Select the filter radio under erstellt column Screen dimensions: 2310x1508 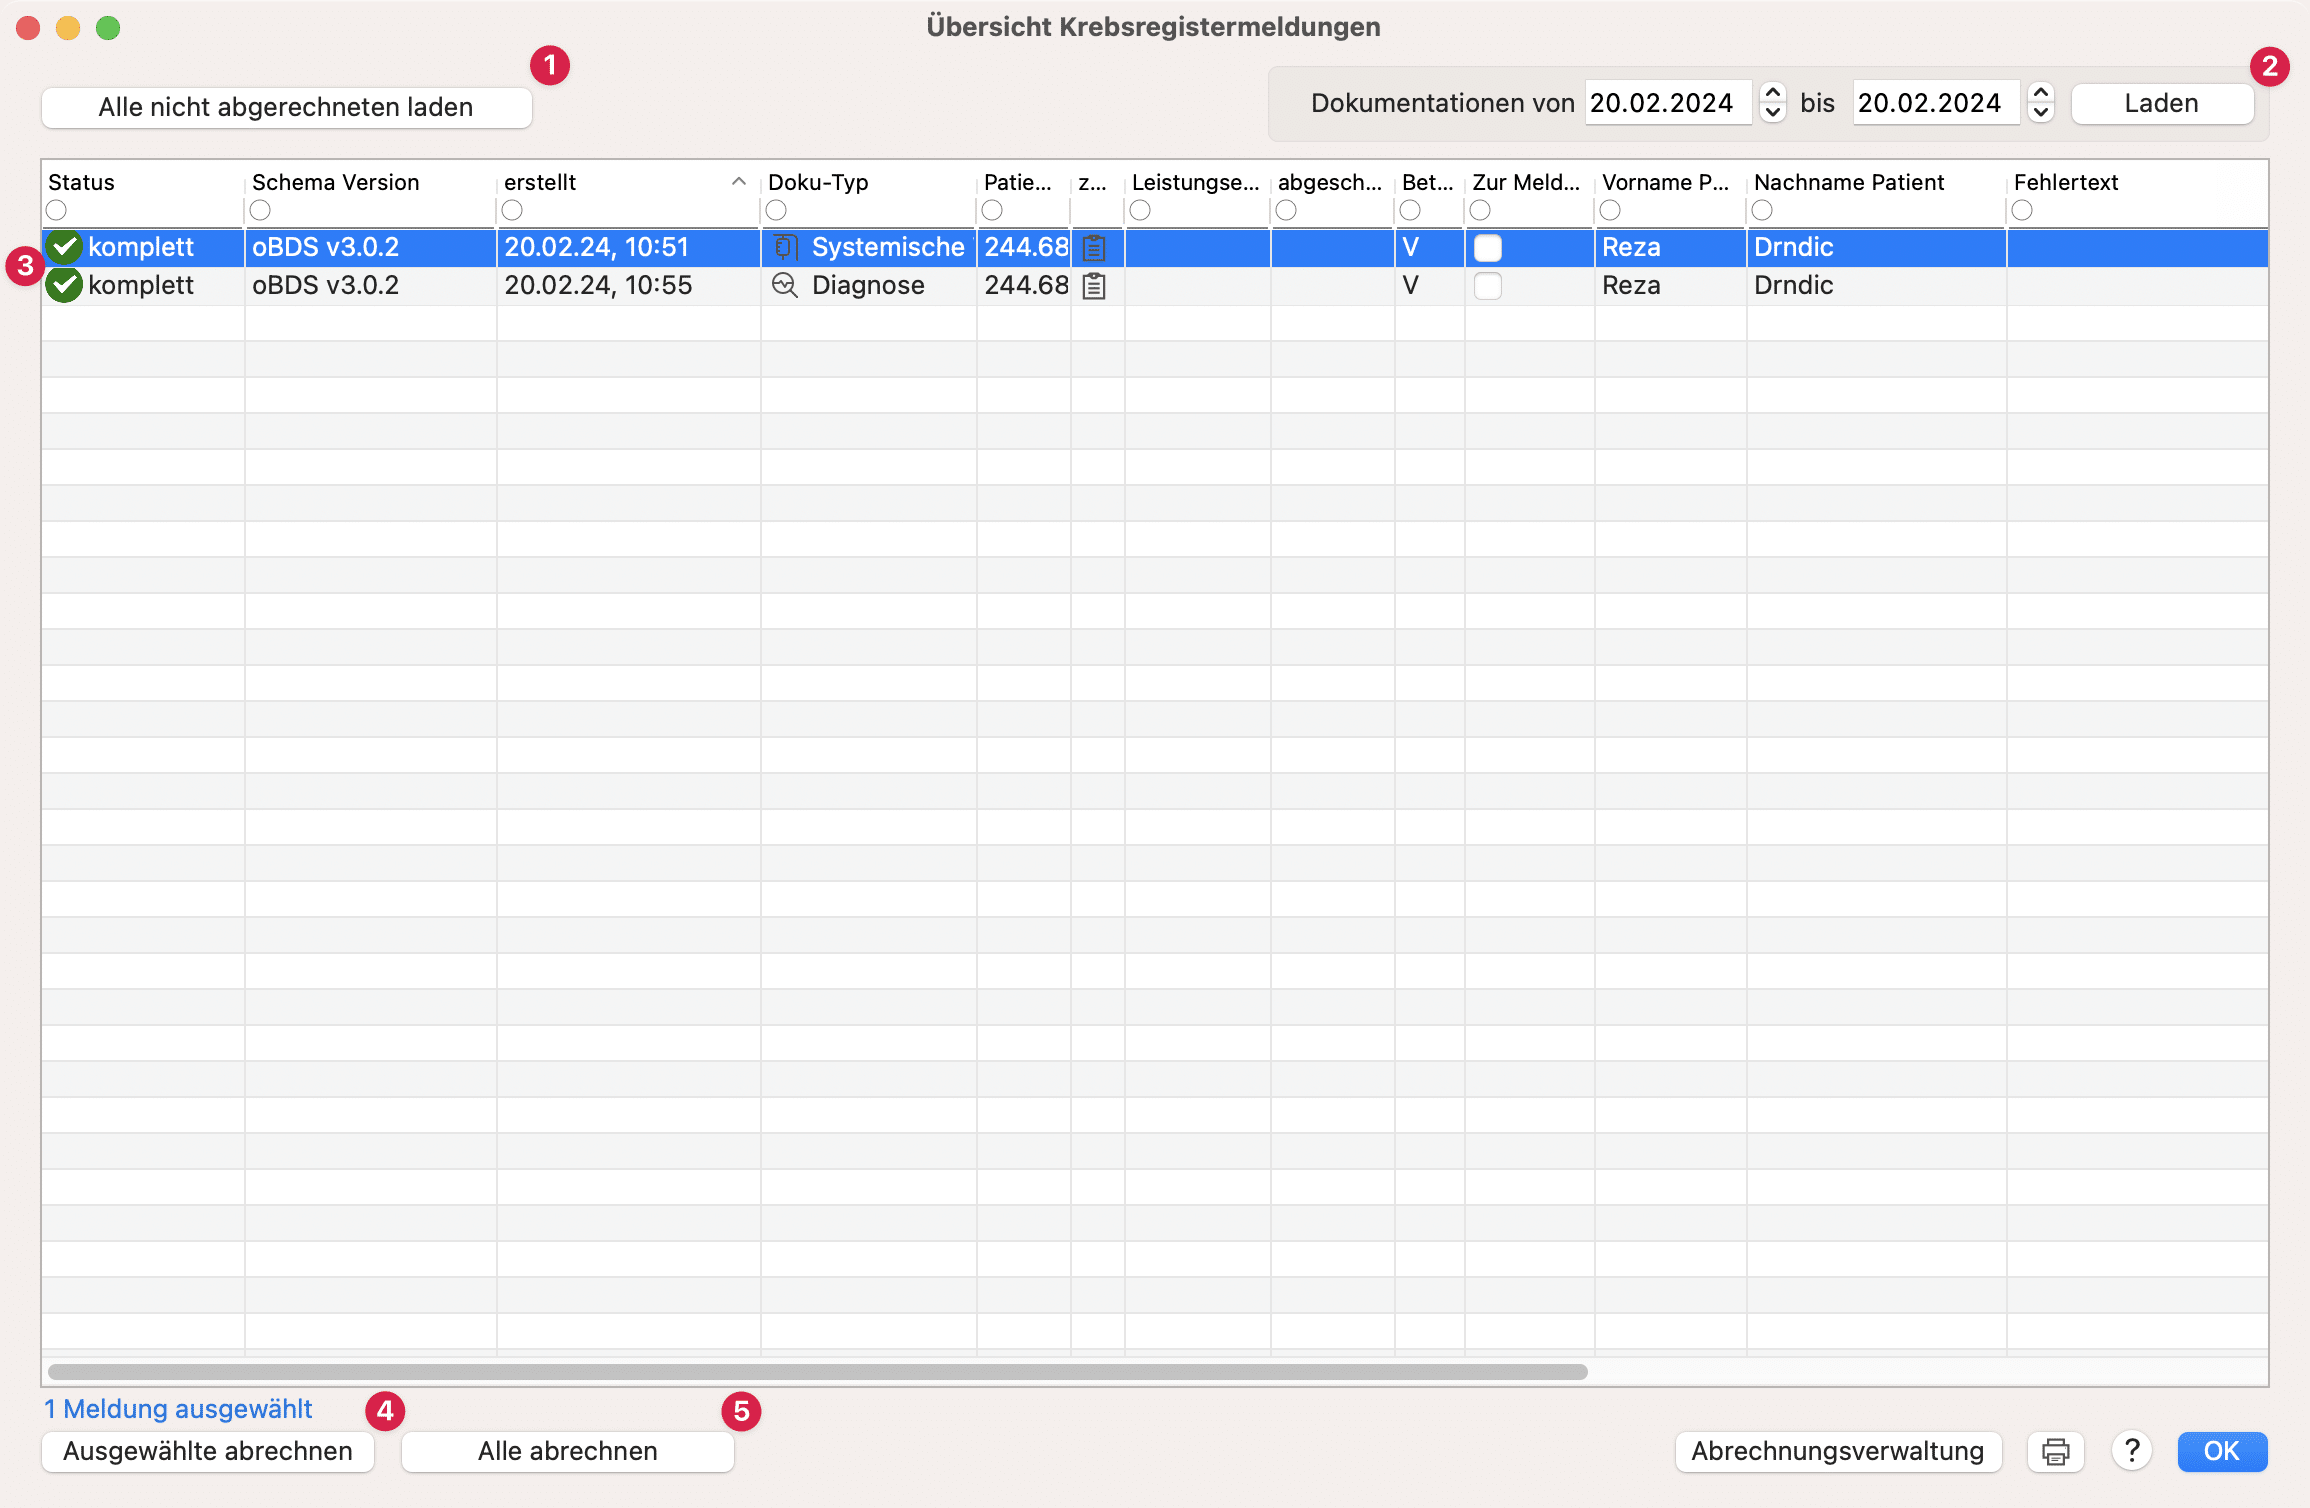click(512, 210)
